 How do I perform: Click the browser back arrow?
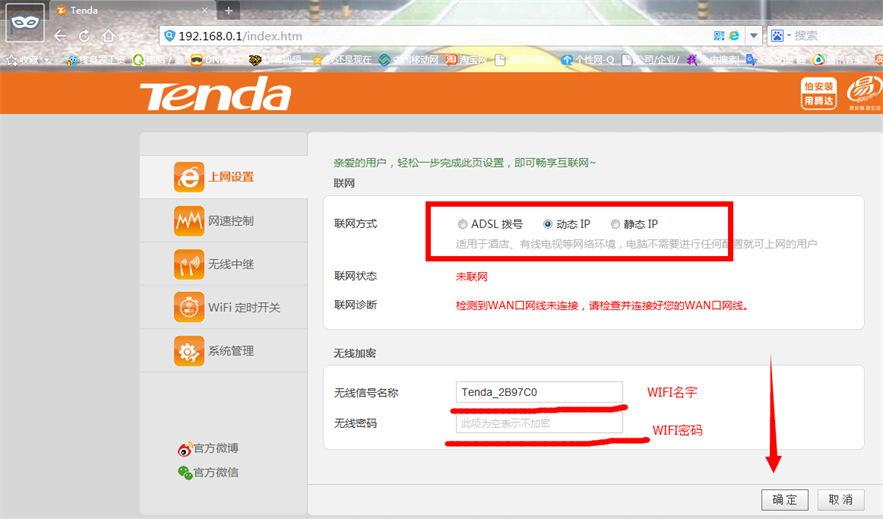tap(60, 36)
